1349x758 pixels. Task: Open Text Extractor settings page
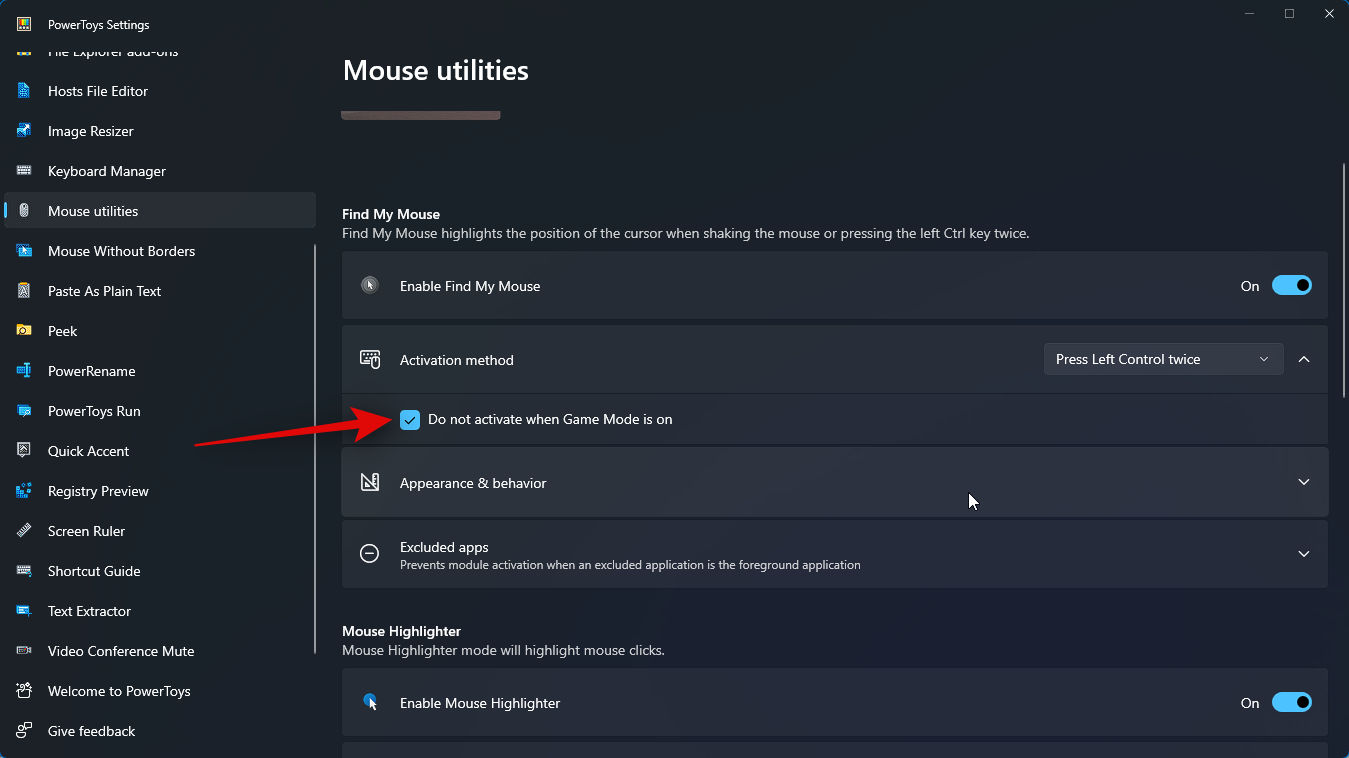click(x=160, y=611)
